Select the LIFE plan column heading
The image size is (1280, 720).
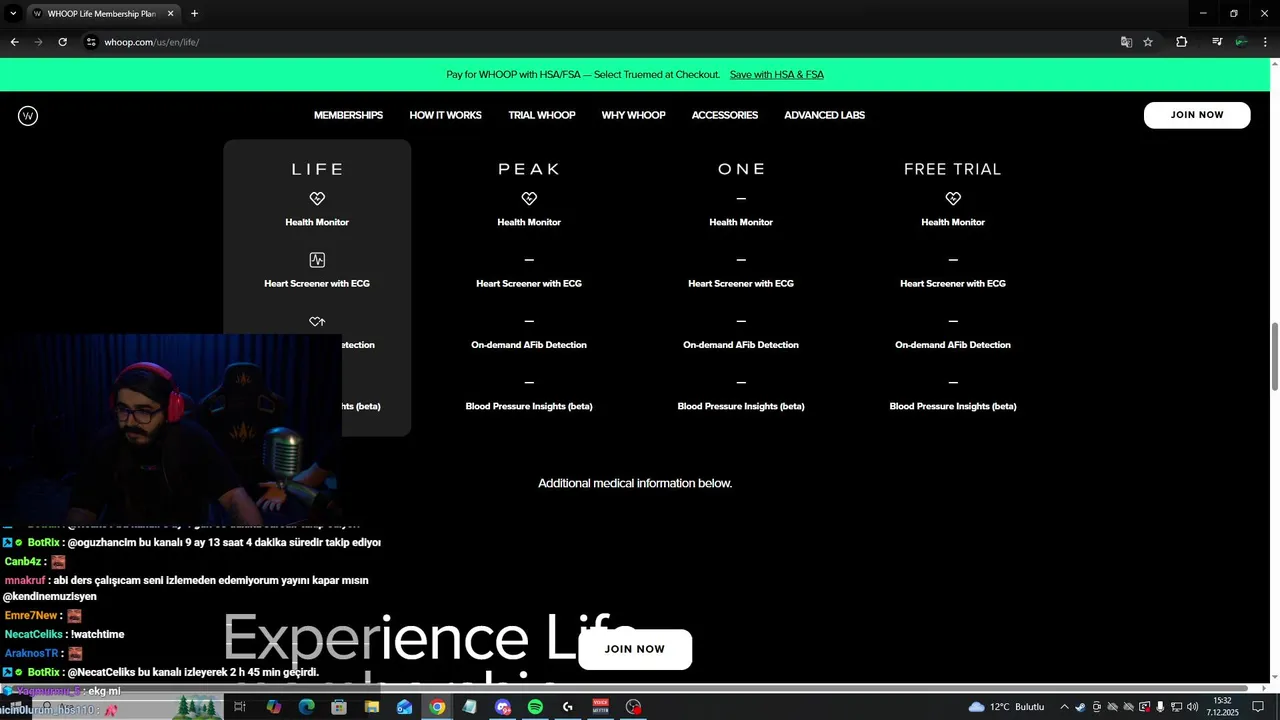[317, 169]
